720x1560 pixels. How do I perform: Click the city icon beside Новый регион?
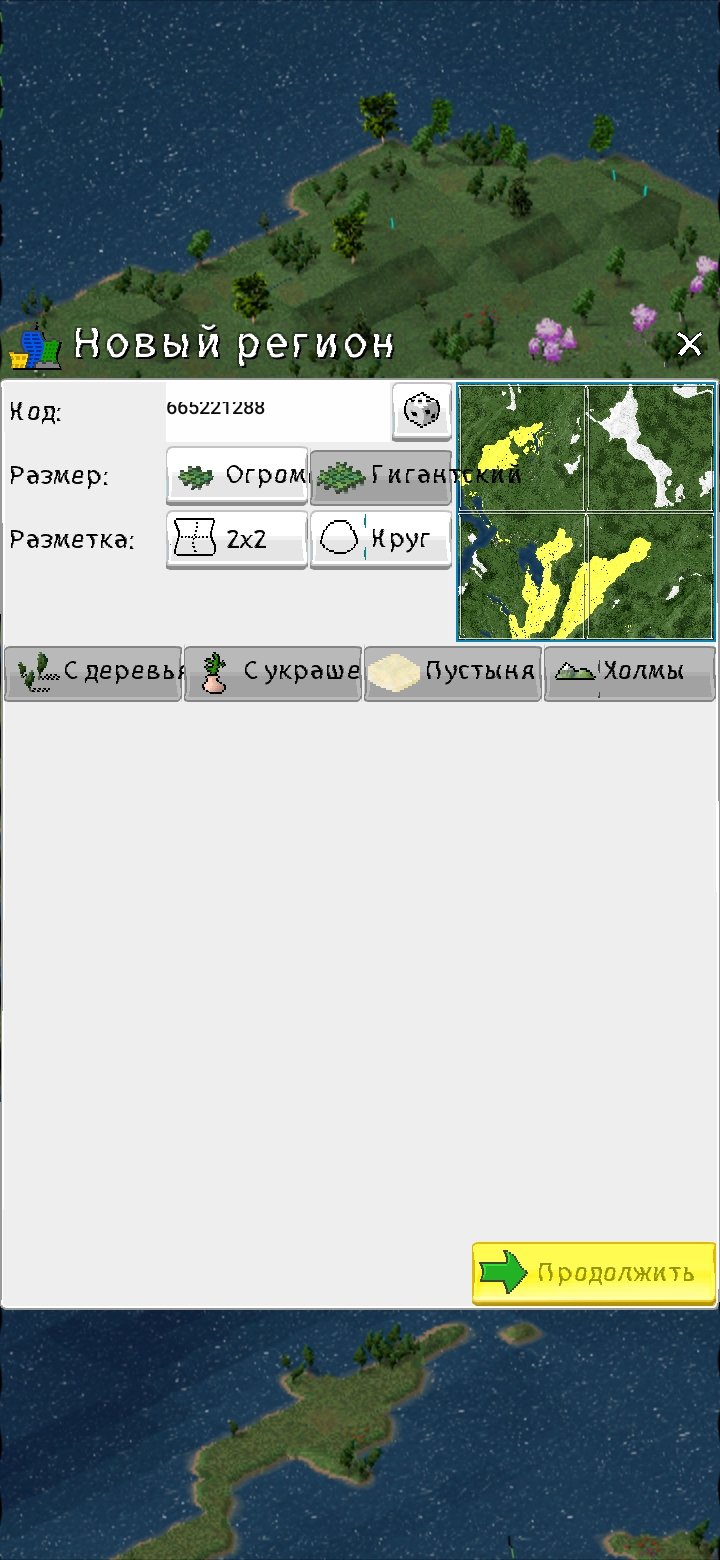pos(35,346)
